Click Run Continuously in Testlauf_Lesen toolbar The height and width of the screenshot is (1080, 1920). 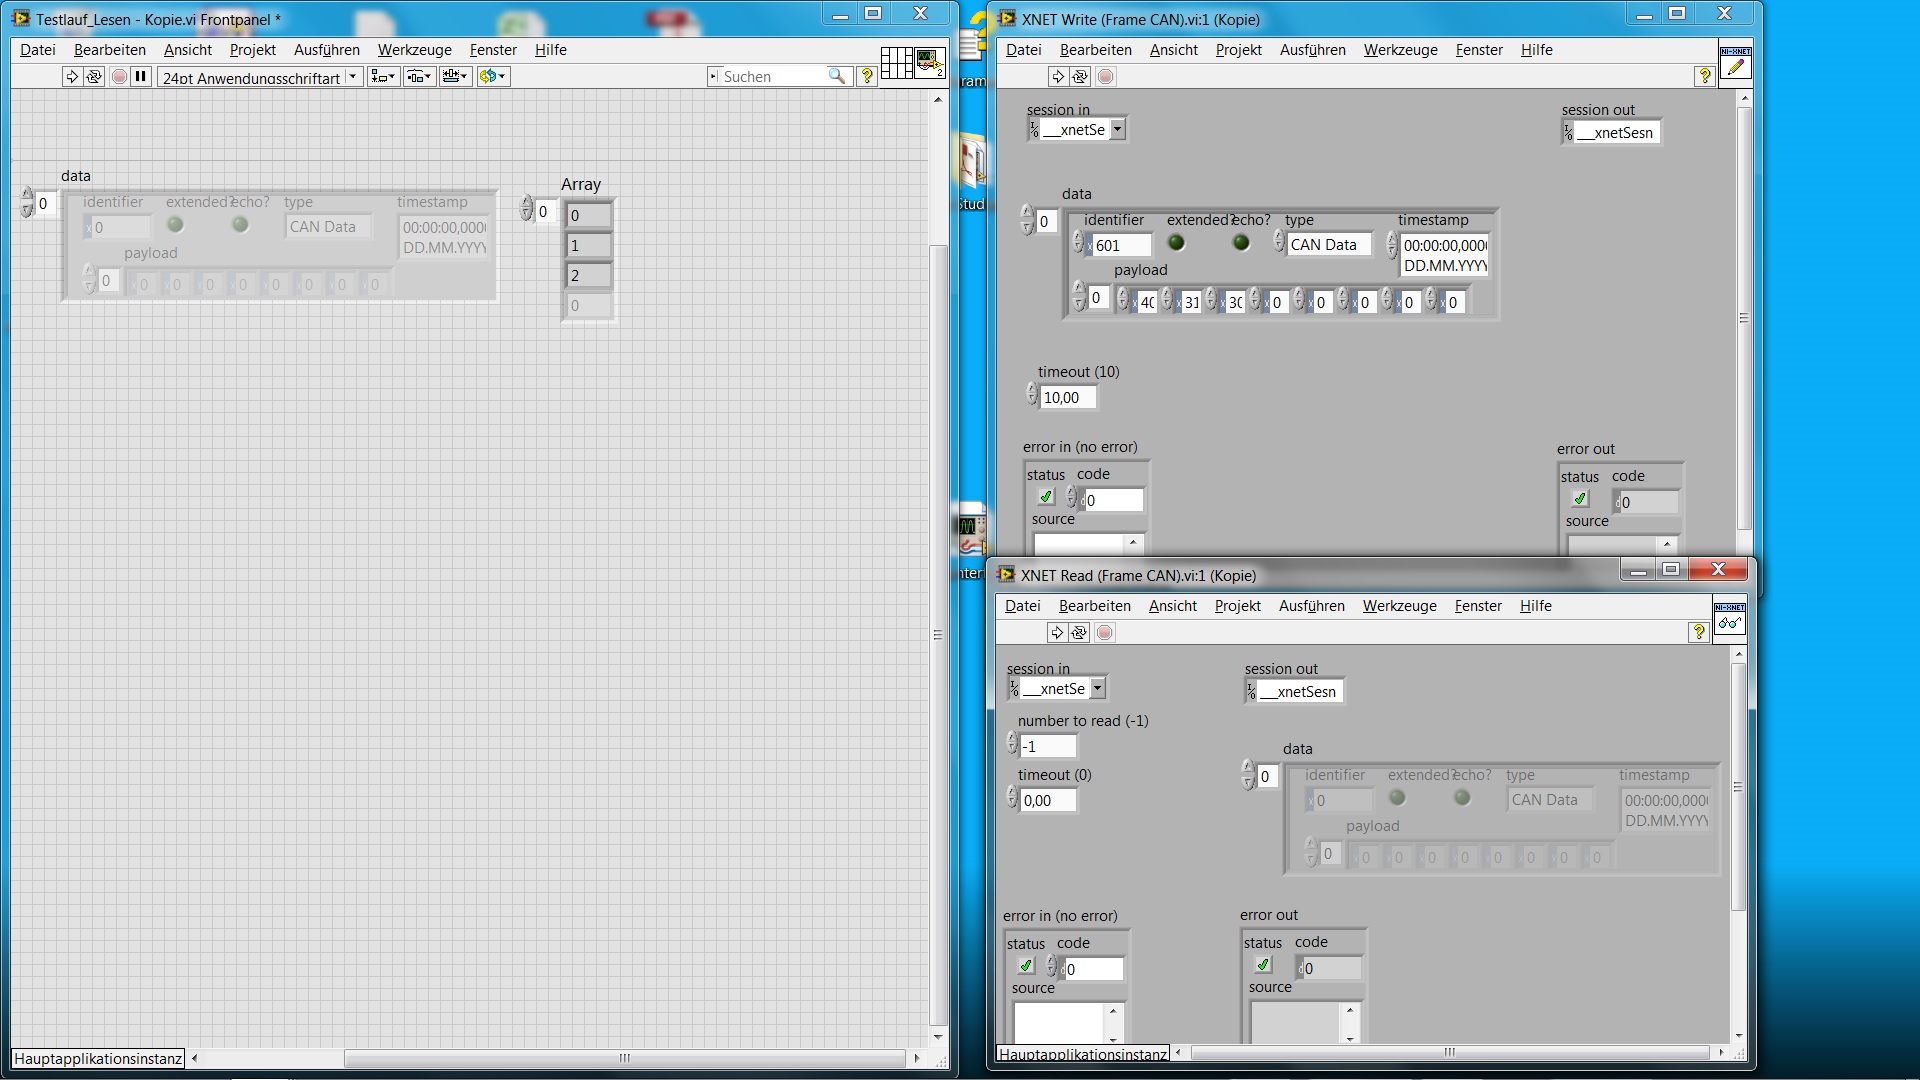(x=94, y=77)
